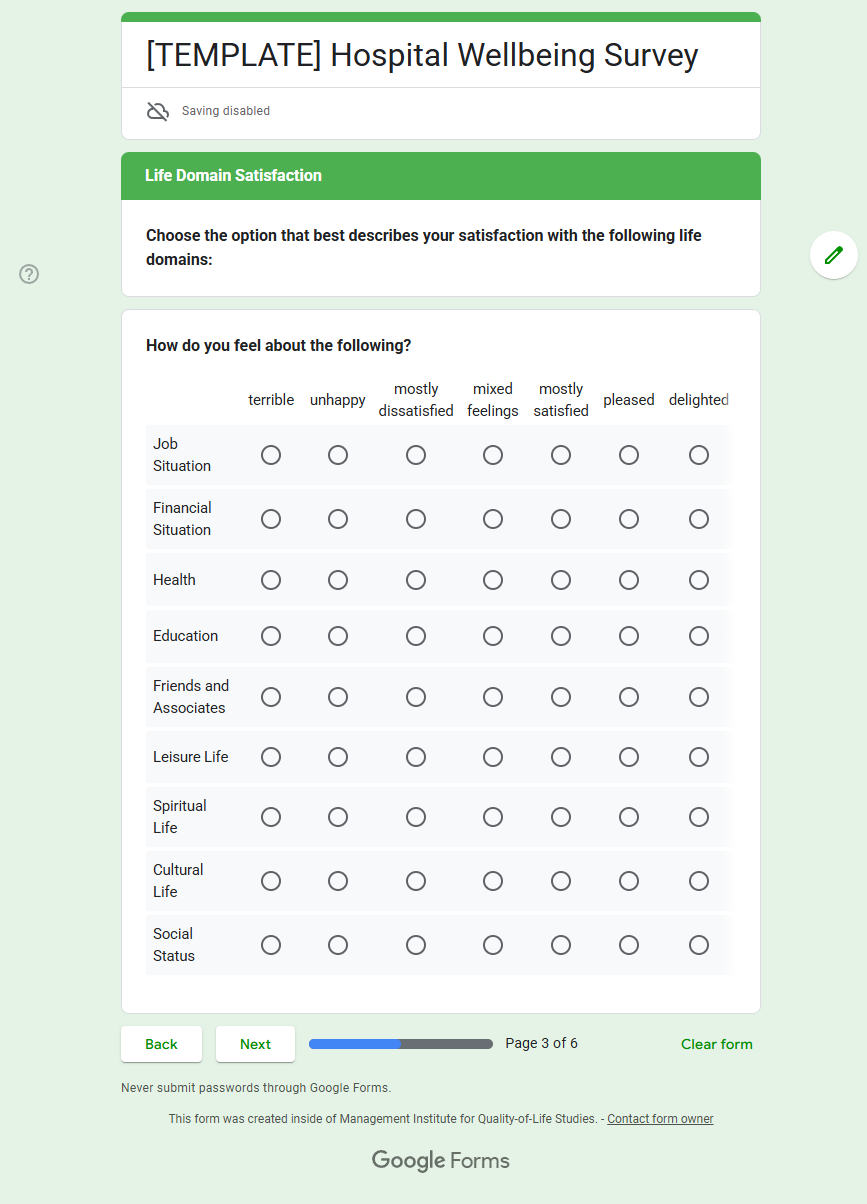This screenshot has width=867, height=1204.
Task: Mark Education as 'pleased'
Action: click(x=629, y=636)
